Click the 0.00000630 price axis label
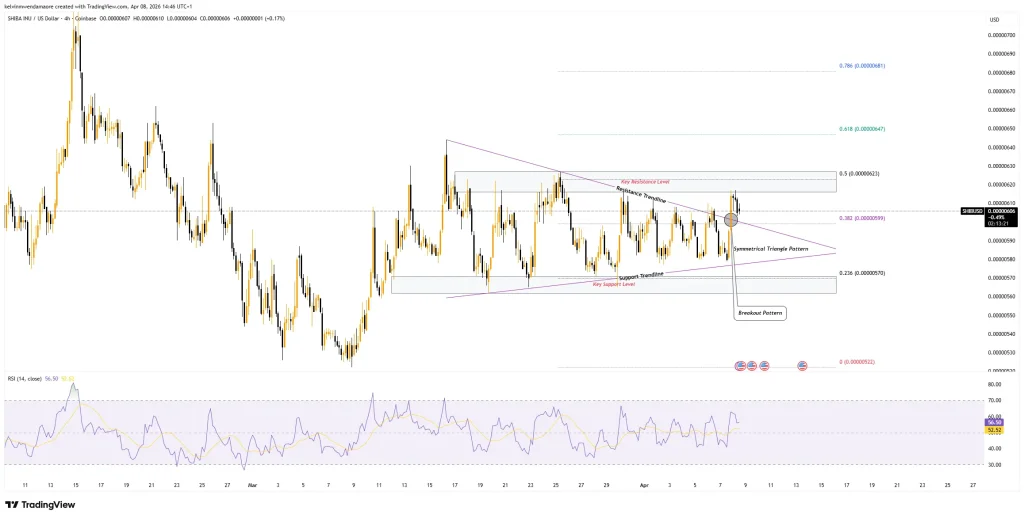This screenshot has height=518, width=1024. (1001, 167)
